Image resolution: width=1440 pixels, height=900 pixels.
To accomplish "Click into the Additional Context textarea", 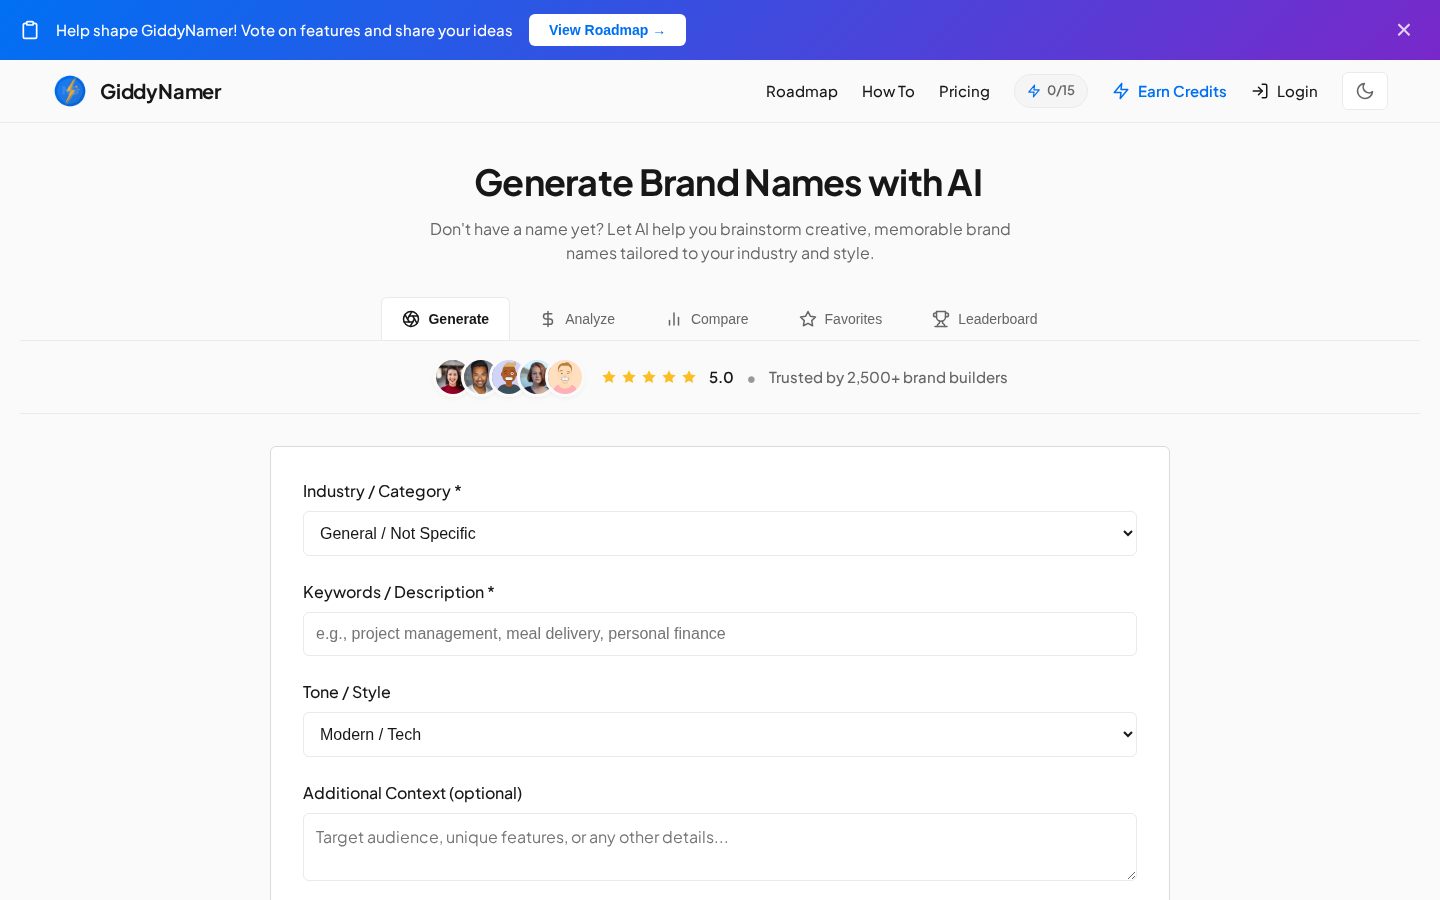I will pos(720,847).
